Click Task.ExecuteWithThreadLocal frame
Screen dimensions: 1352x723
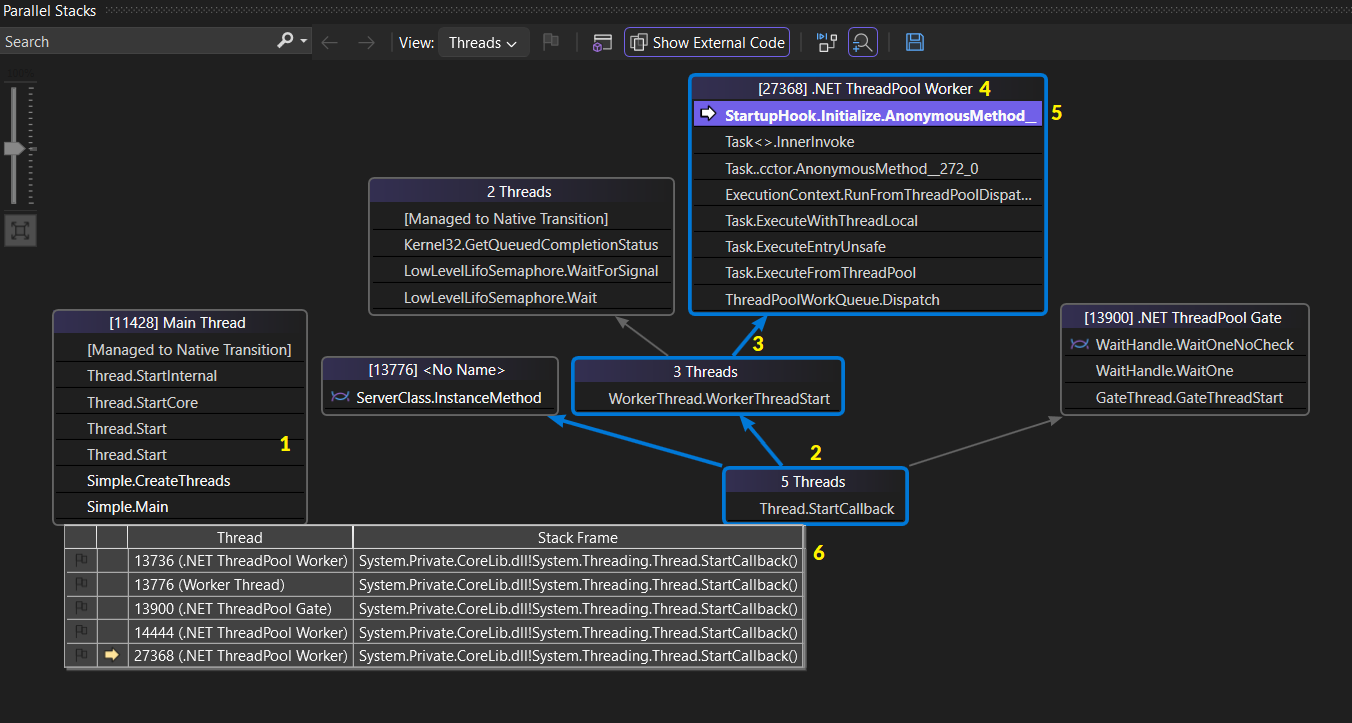point(822,221)
